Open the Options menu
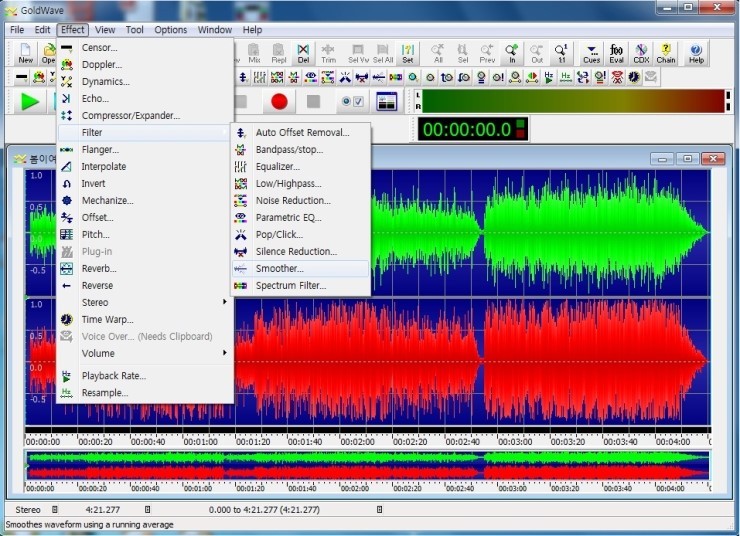 pyautogui.click(x=171, y=30)
